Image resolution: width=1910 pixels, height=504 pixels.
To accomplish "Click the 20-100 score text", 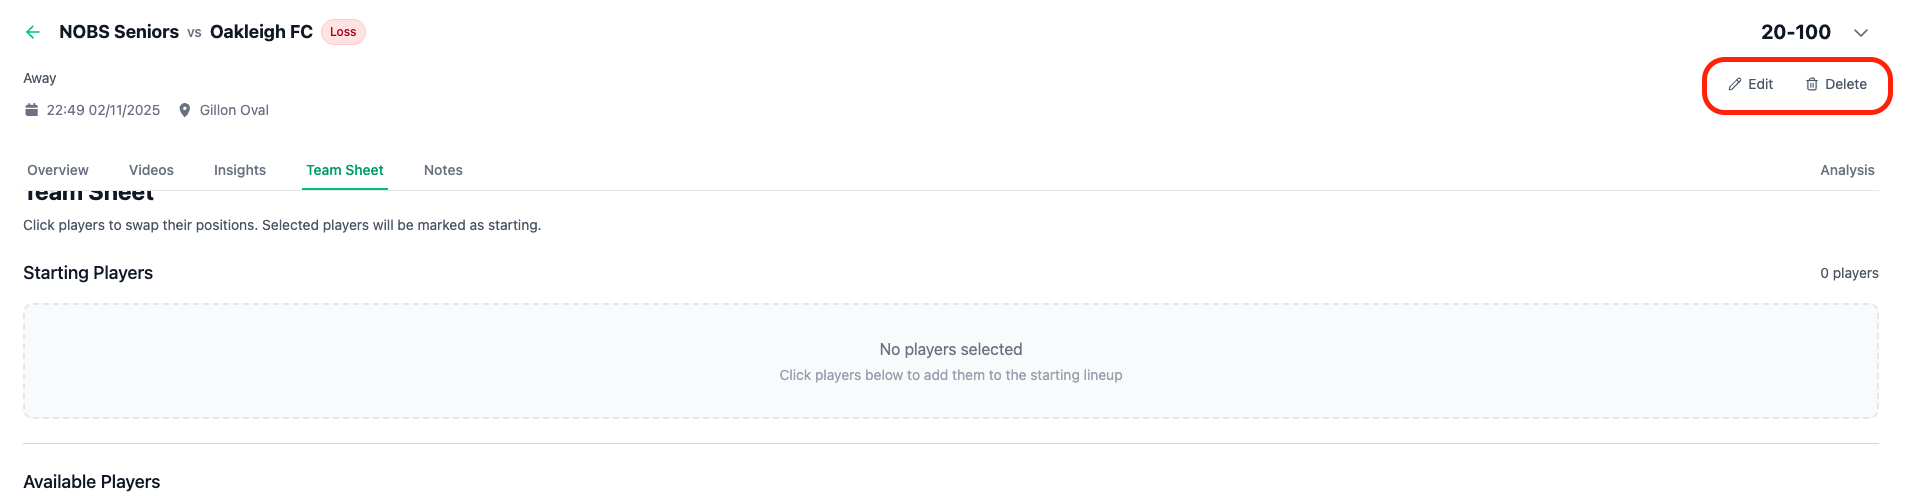I will pos(1795,32).
